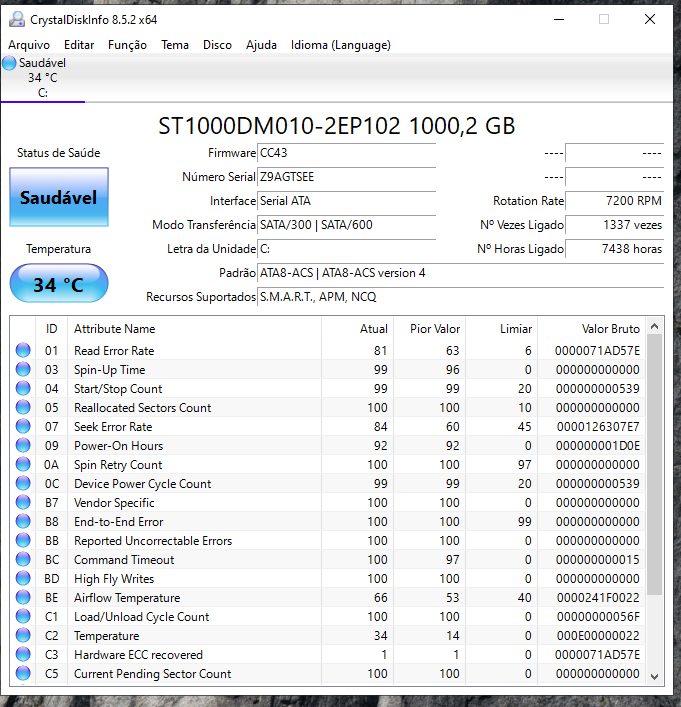Click the Attribute Name column header
The width and height of the screenshot is (681, 707).
tap(194, 329)
